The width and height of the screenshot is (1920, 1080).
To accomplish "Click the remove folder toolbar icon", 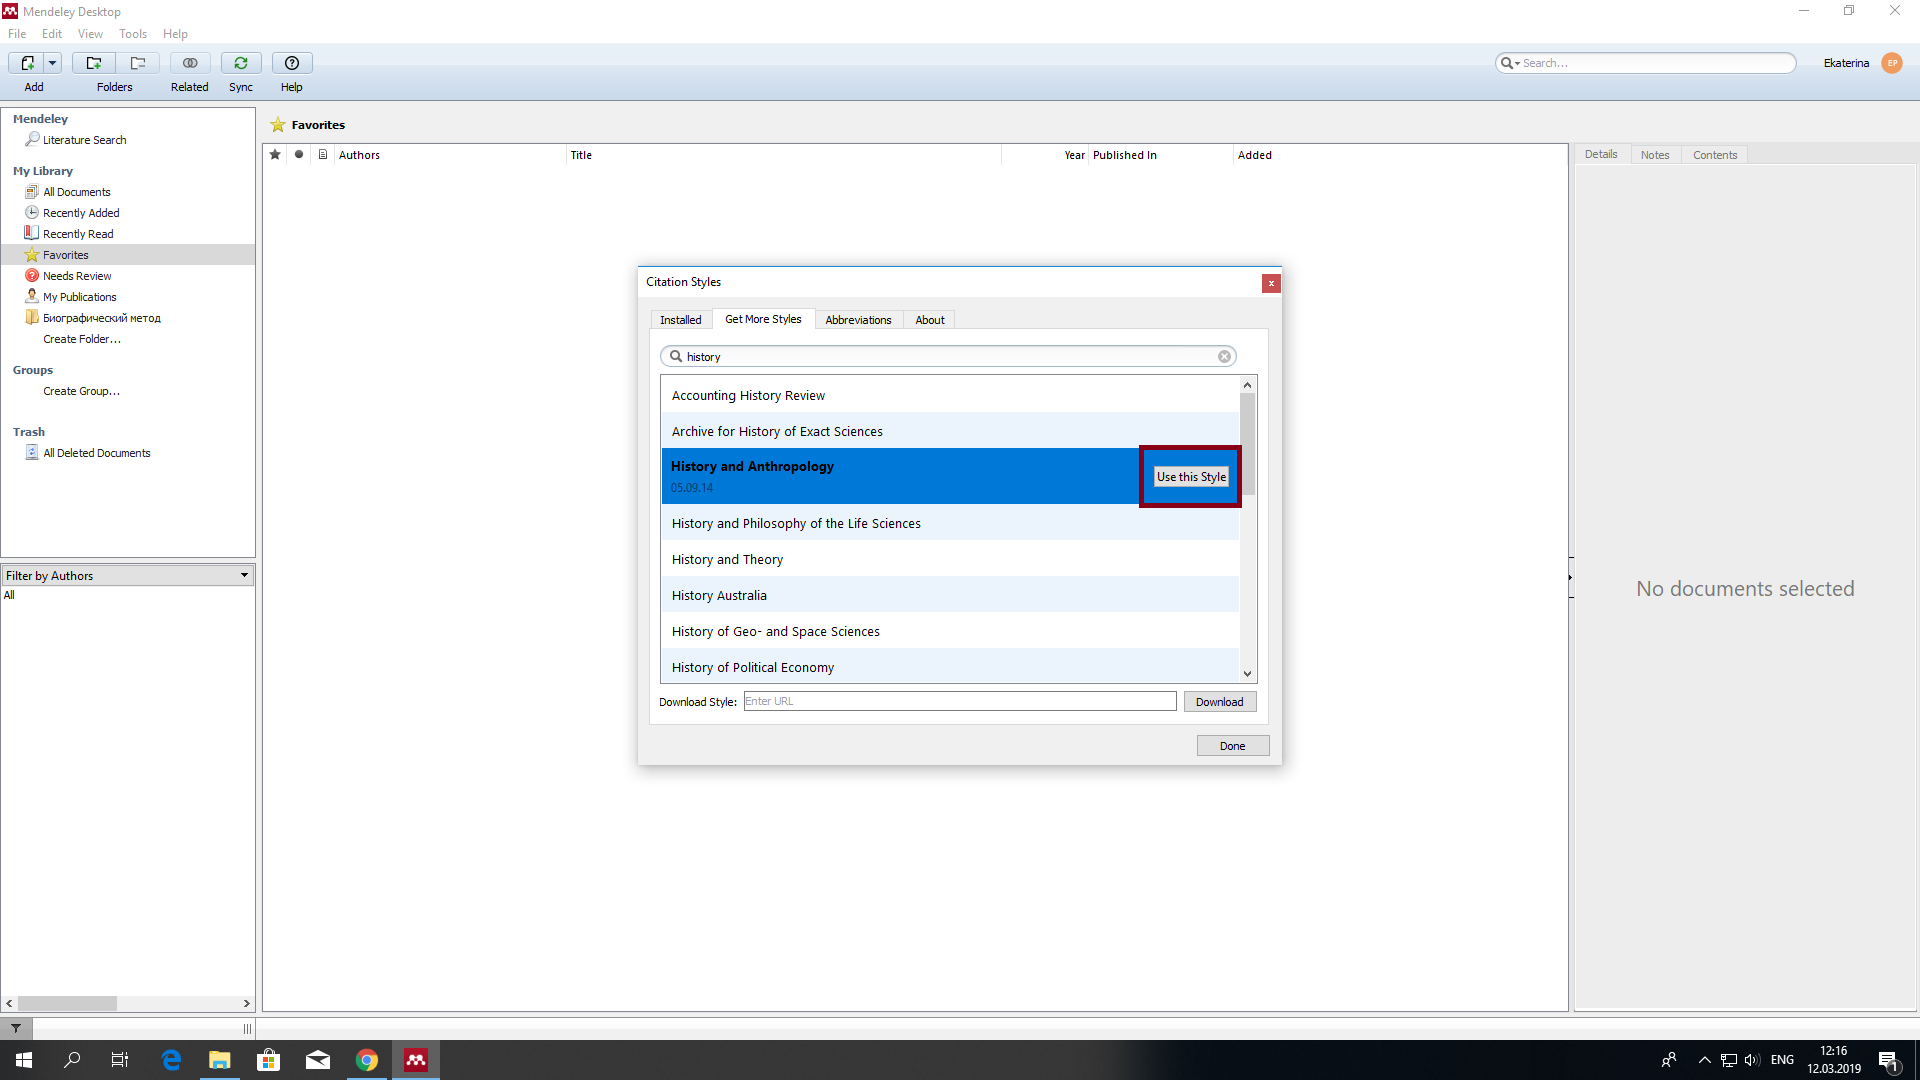I will tap(138, 63).
